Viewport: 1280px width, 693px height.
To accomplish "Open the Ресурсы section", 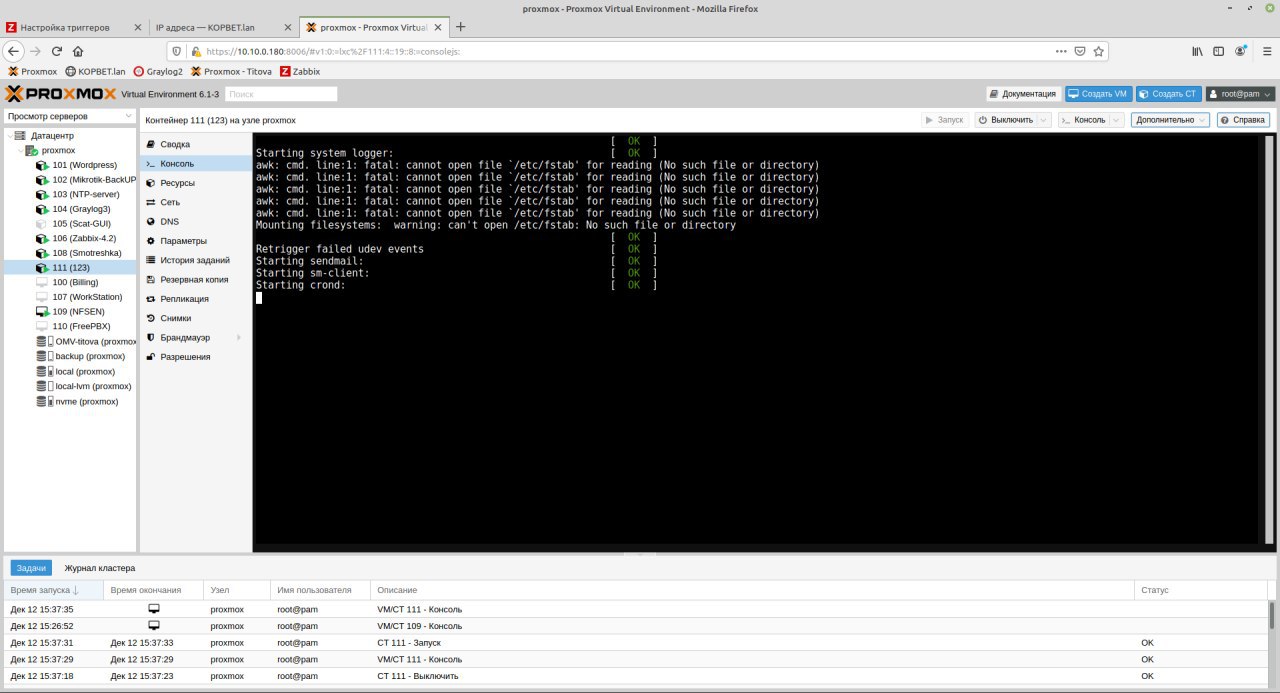I will pyautogui.click(x=177, y=183).
